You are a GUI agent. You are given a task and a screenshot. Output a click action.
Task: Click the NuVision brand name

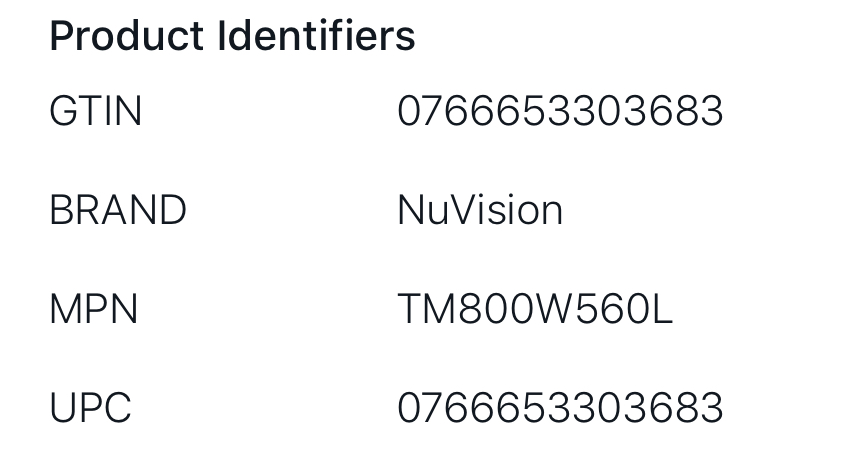click(x=480, y=210)
